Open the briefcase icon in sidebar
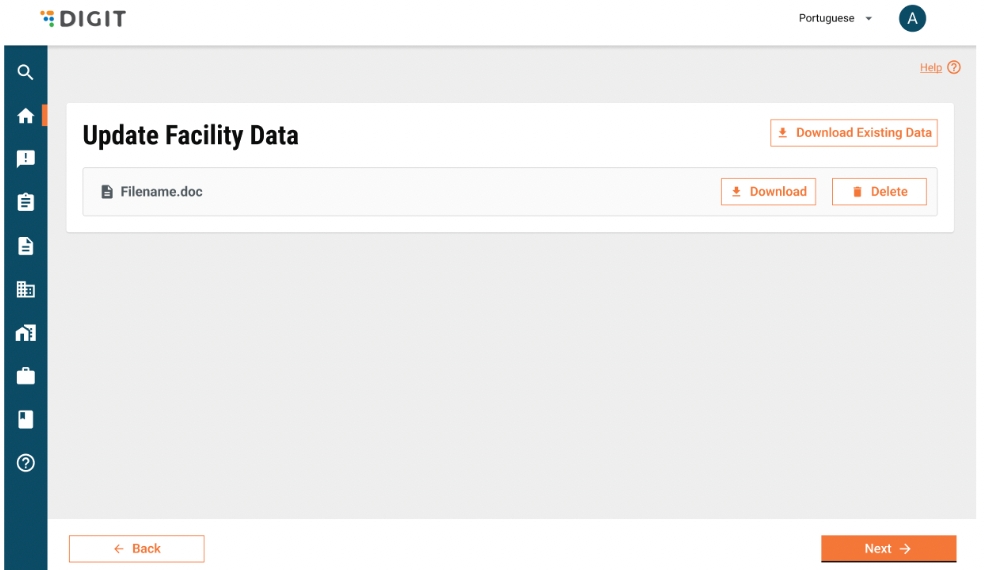Screen dimensions: 984x570 point(26,377)
